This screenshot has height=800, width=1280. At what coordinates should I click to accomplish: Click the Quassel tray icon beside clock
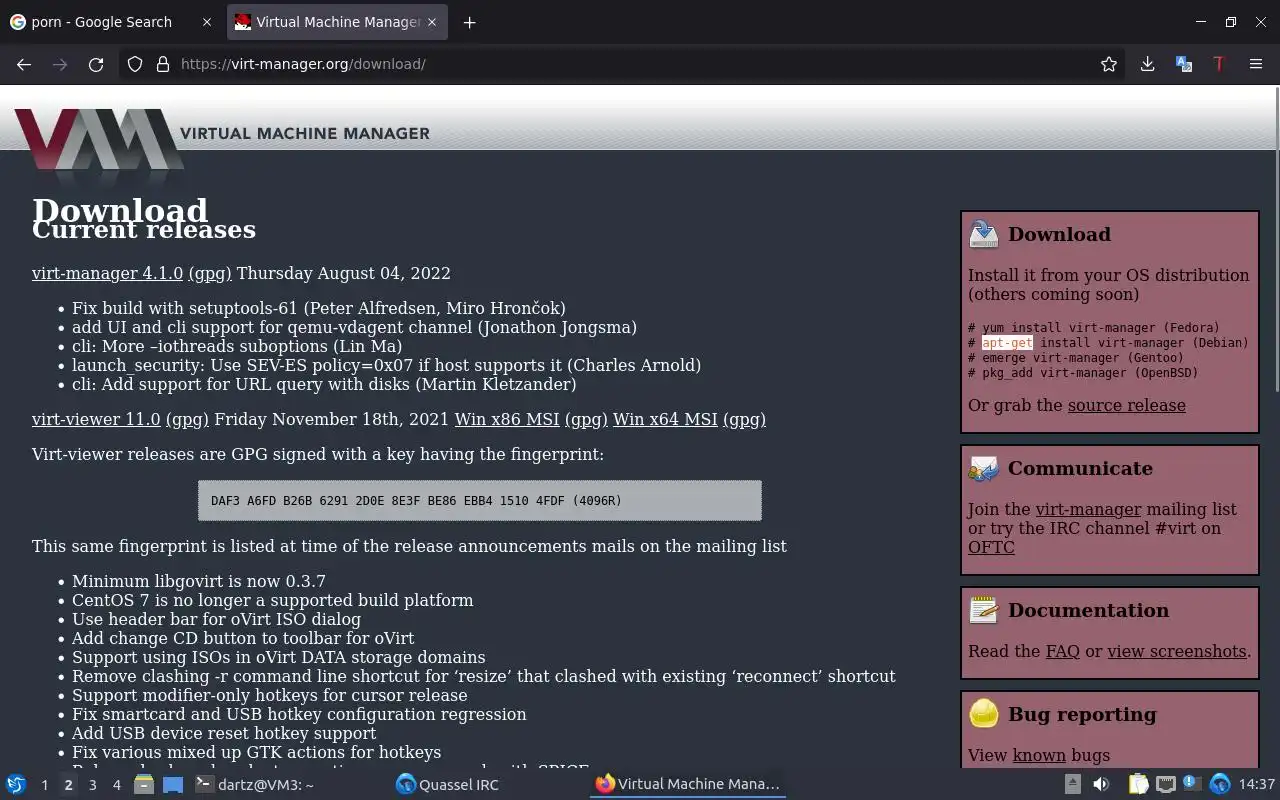pos(1220,784)
